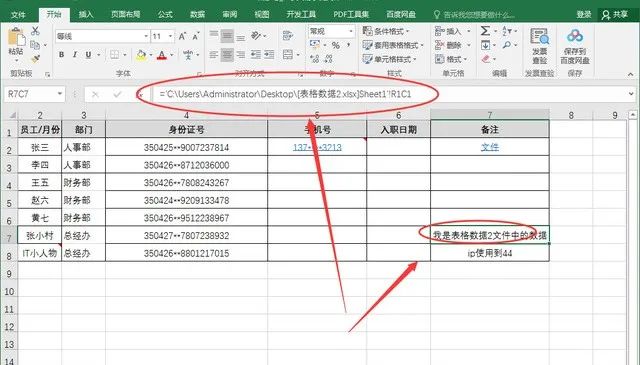
Task: Click the Name Box showing R7C7
Action: (x=34, y=94)
